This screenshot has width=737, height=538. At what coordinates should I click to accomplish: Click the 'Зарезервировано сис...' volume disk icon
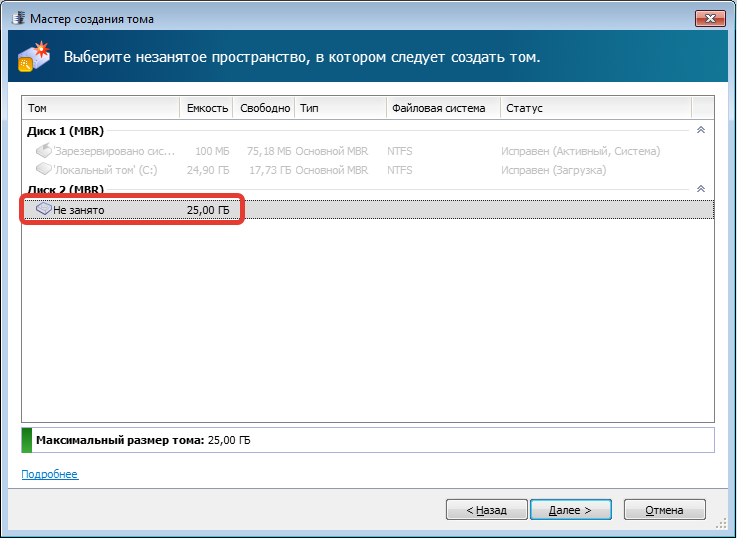click(x=44, y=151)
